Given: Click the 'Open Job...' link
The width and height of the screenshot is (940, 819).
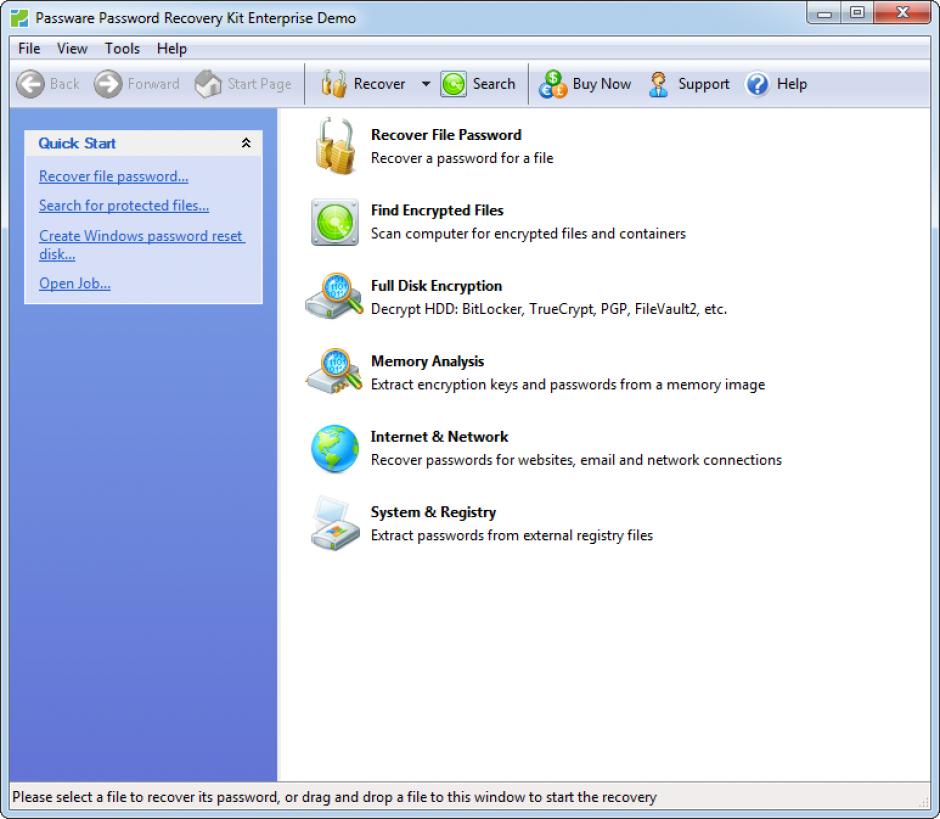Looking at the screenshot, I should (74, 284).
